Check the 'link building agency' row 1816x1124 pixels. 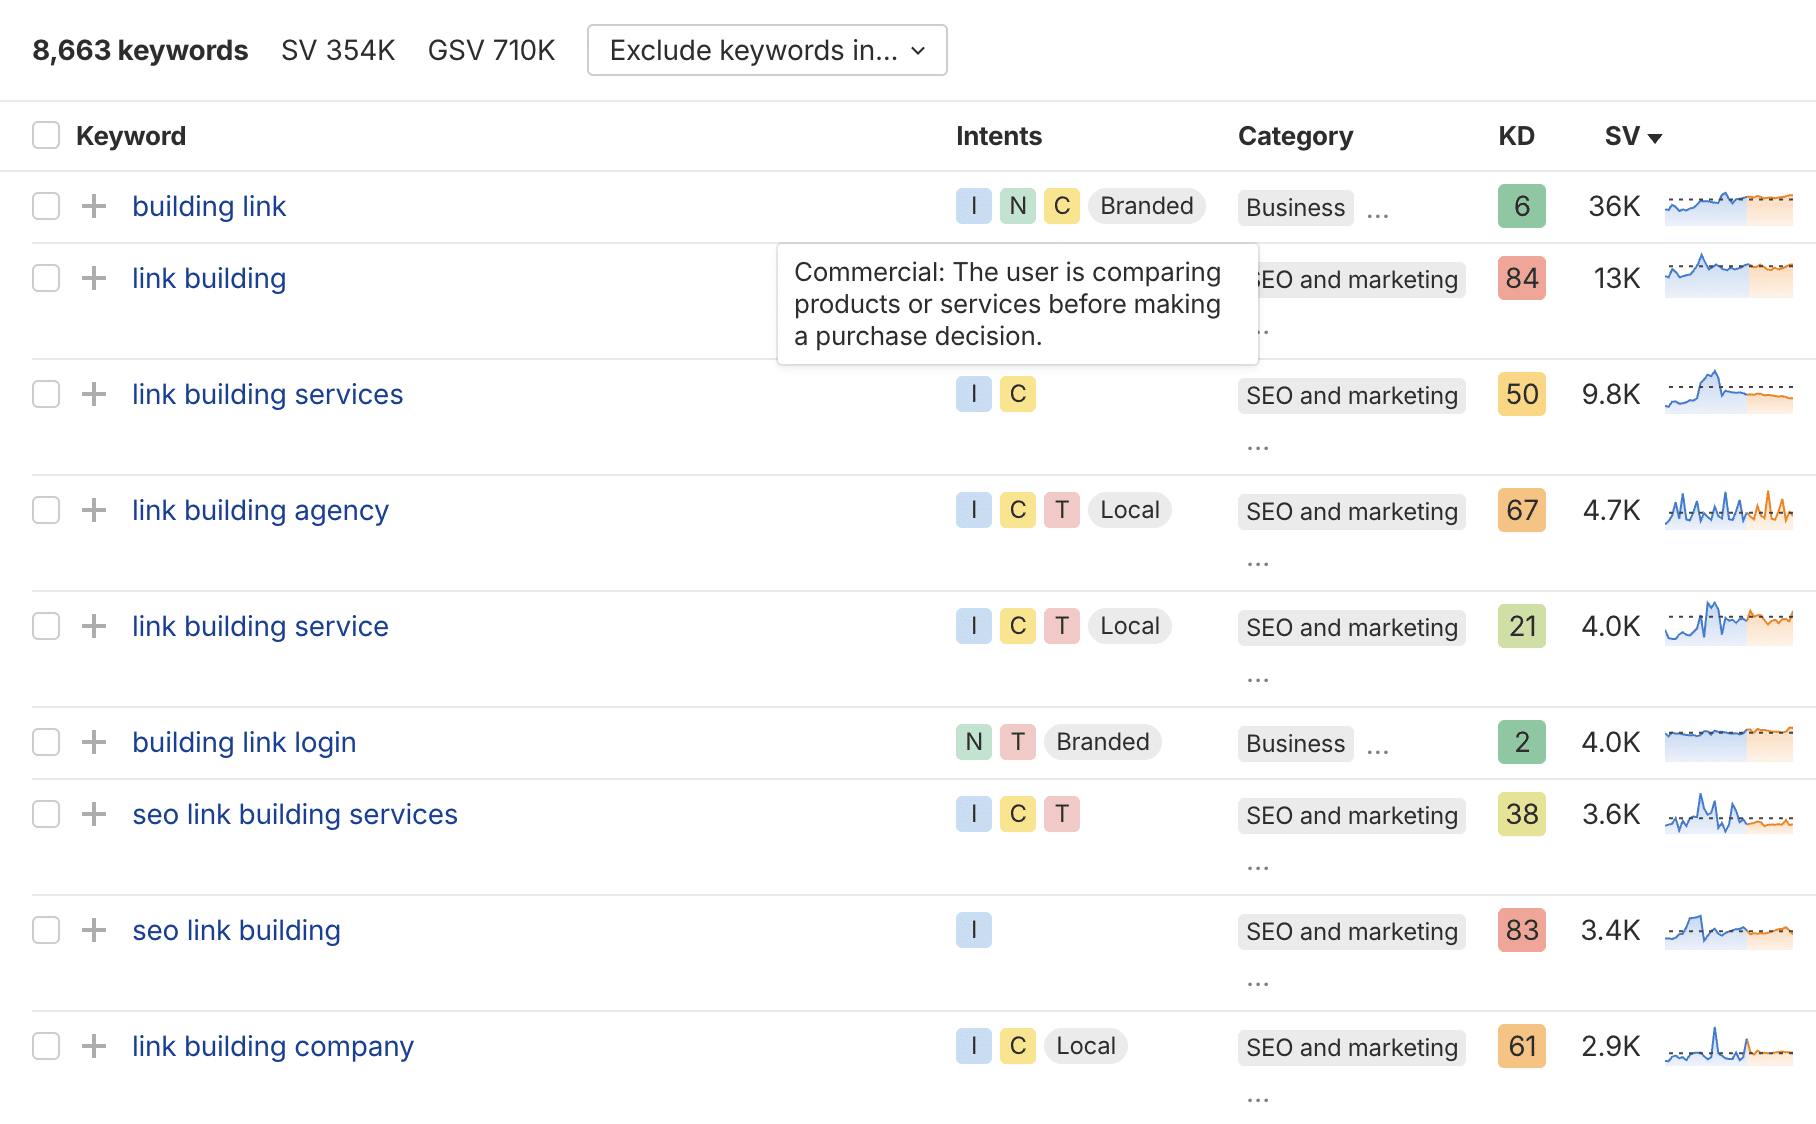tap(46, 510)
